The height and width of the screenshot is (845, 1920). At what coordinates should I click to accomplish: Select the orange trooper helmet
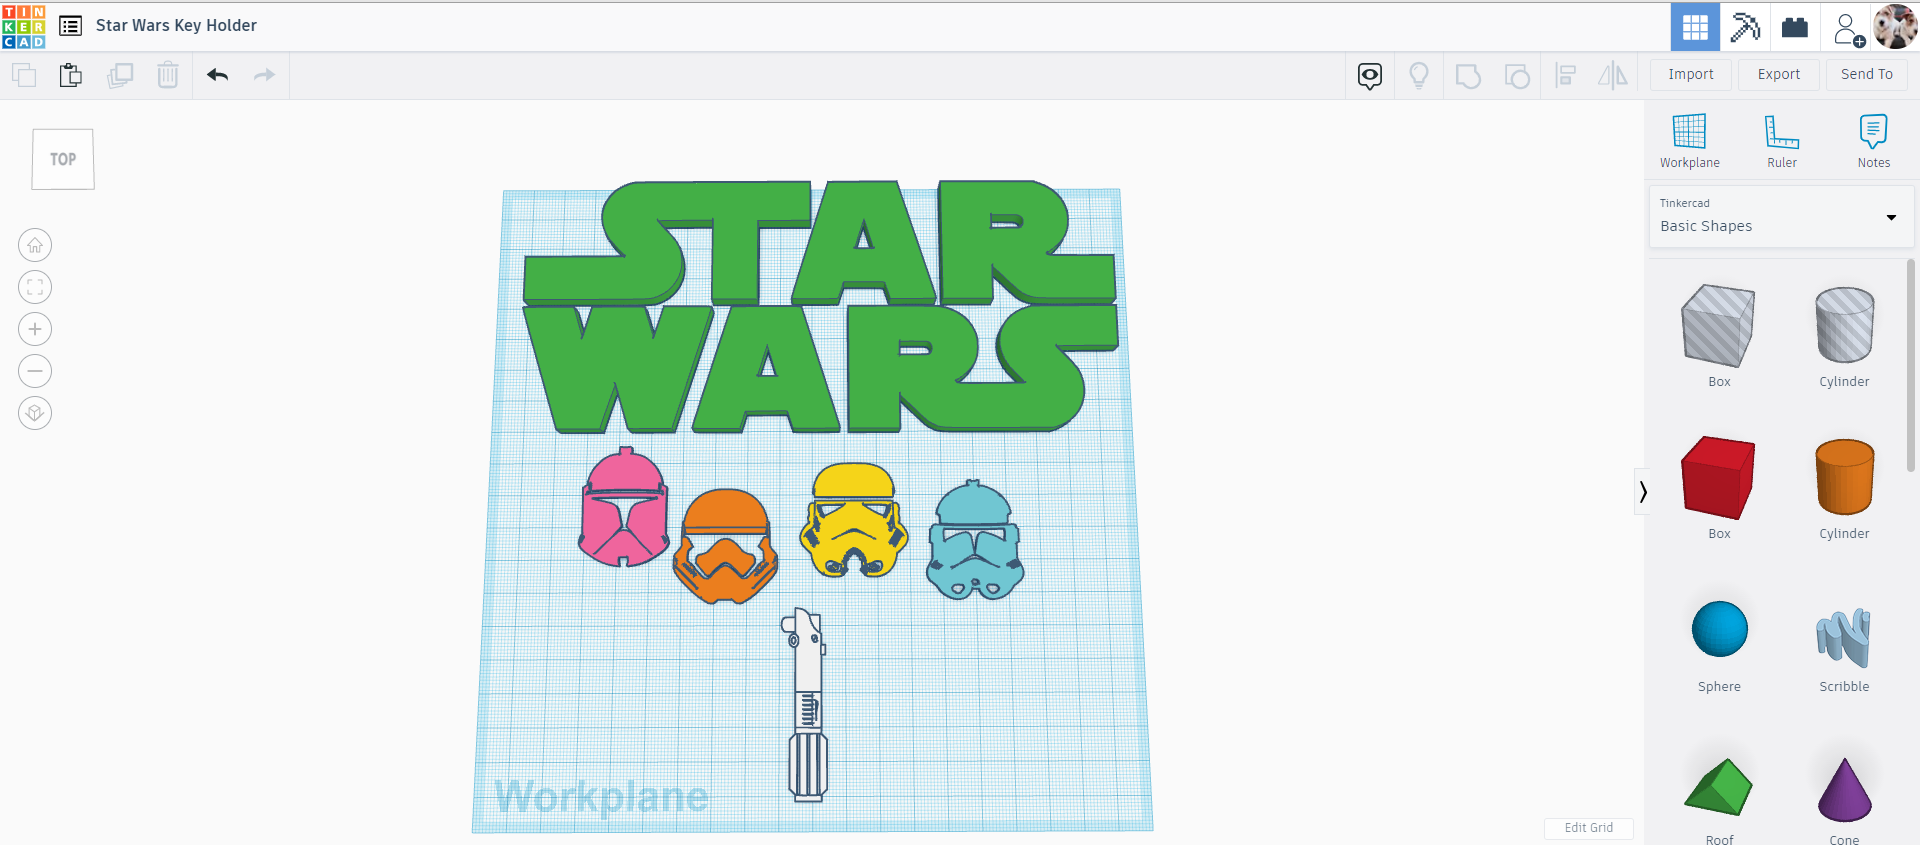tap(725, 546)
